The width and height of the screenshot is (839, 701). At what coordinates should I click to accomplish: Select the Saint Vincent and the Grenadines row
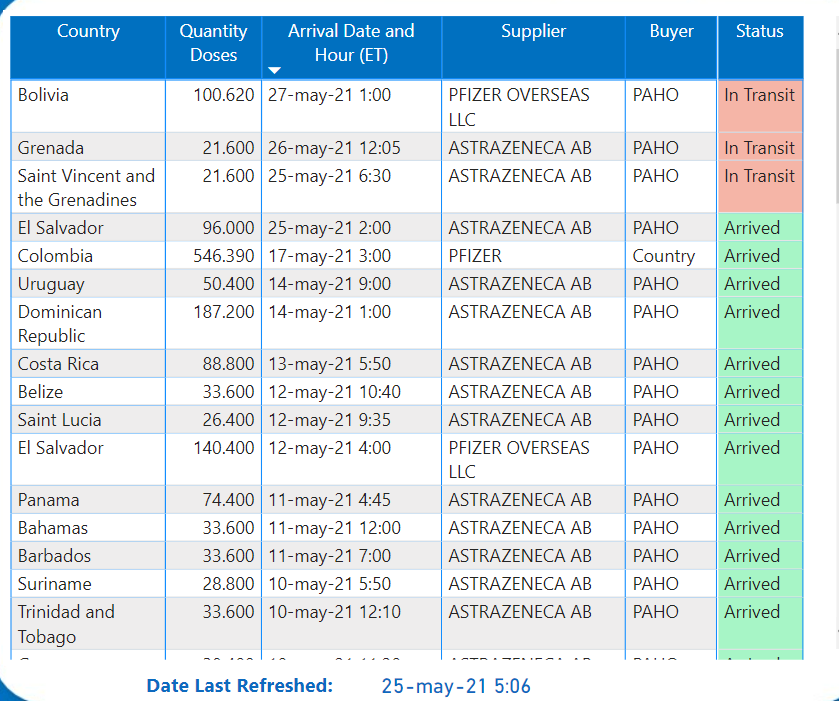86,188
